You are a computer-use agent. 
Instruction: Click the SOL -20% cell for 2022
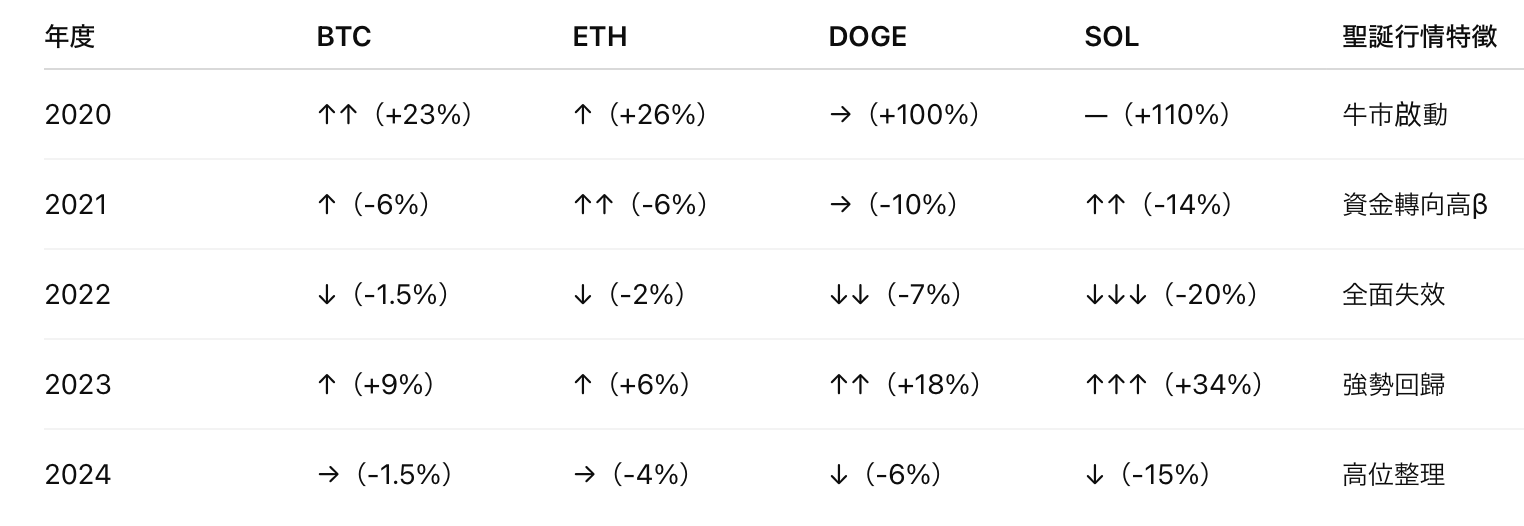tap(1170, 295)
